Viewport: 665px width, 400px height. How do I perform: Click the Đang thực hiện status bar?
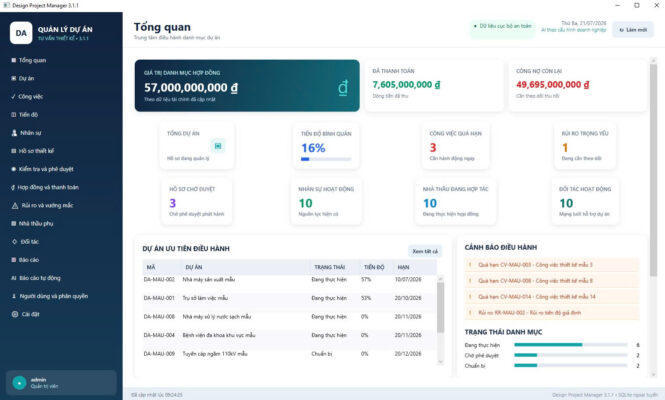pos(570,345)
